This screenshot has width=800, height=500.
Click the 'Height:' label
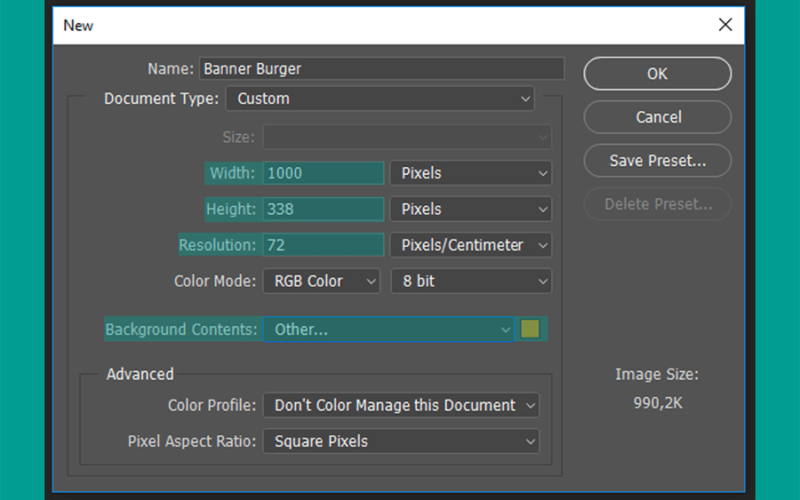click(231, 209)
